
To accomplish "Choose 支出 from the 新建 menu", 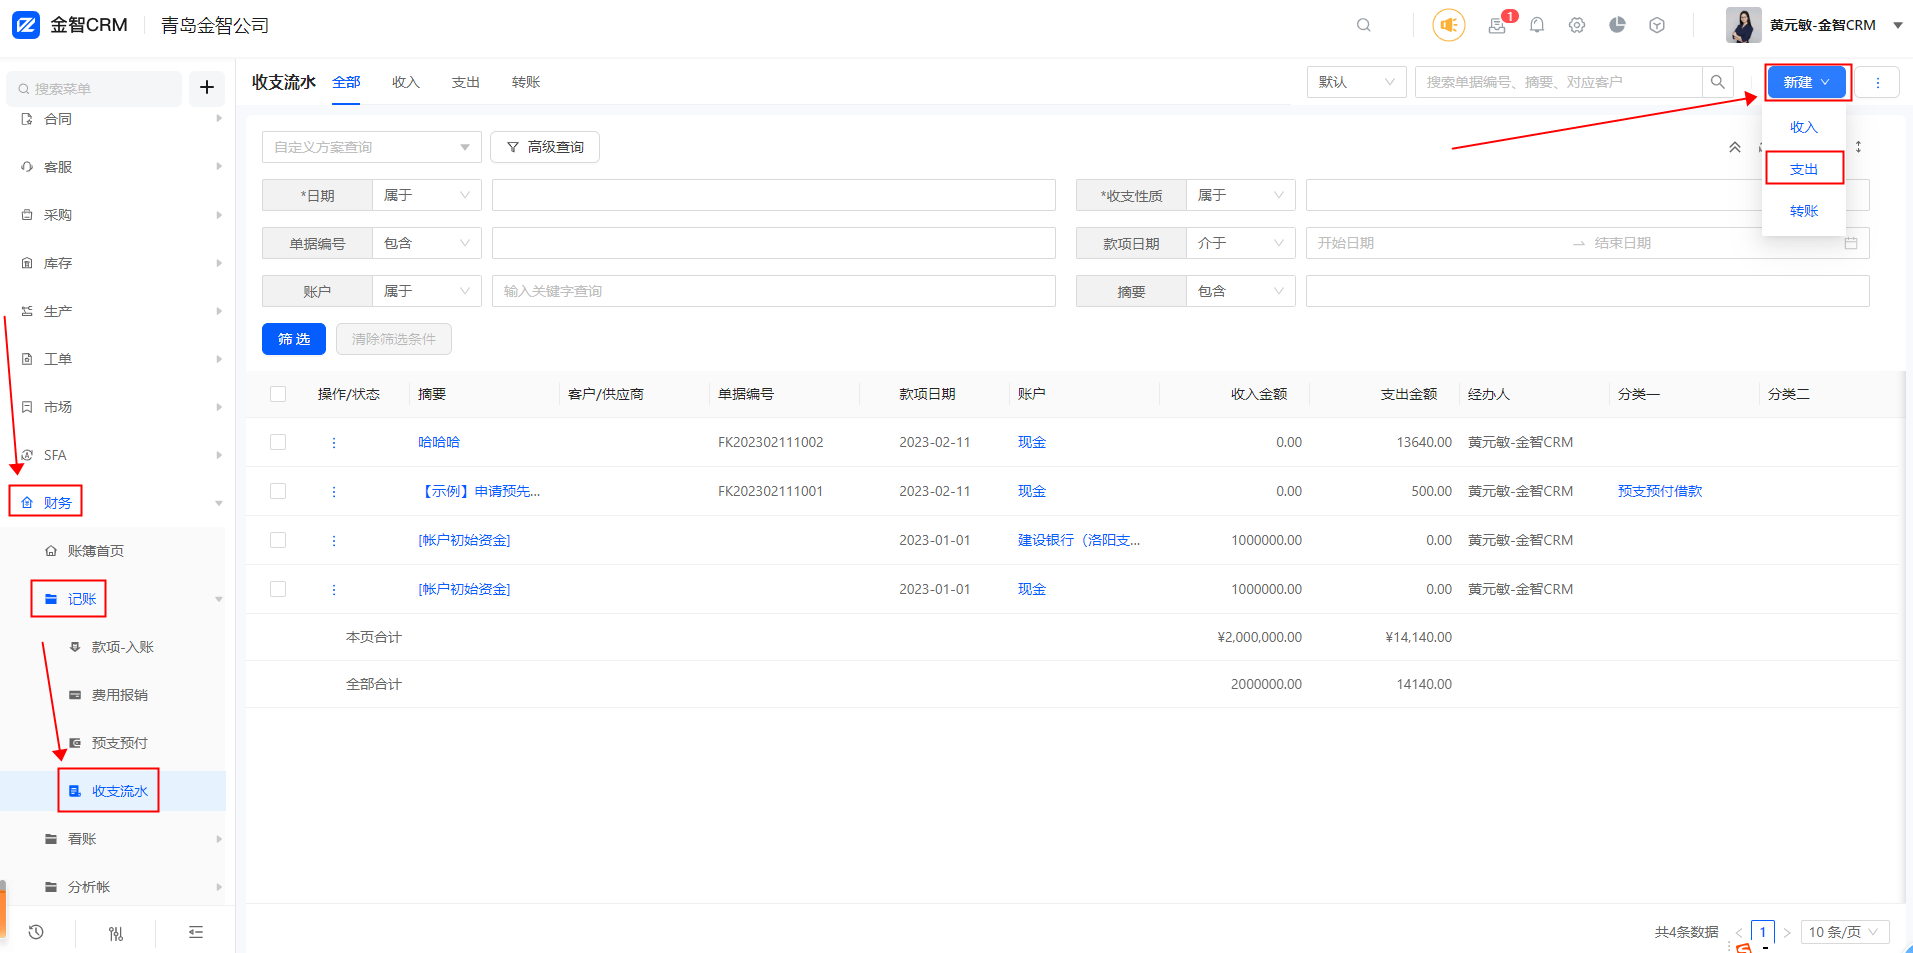I will (1803, 169).
